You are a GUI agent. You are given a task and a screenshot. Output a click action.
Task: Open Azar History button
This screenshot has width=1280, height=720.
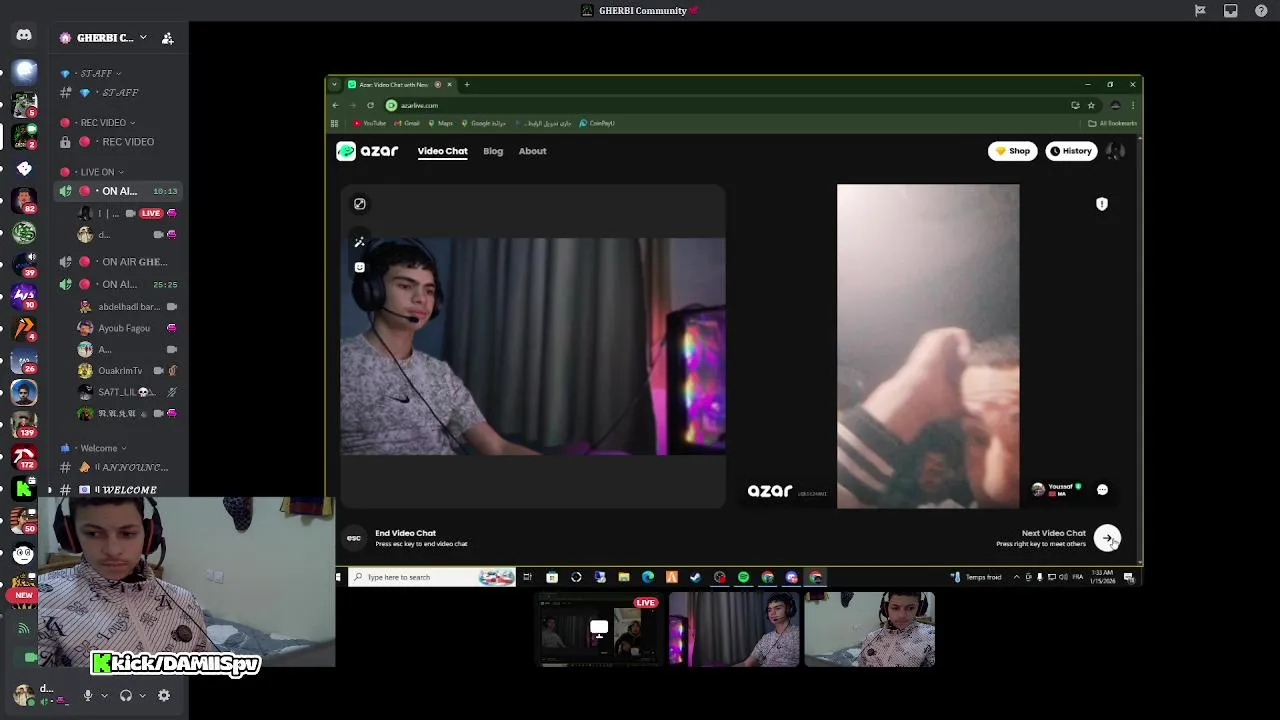tap(1071, 151)
